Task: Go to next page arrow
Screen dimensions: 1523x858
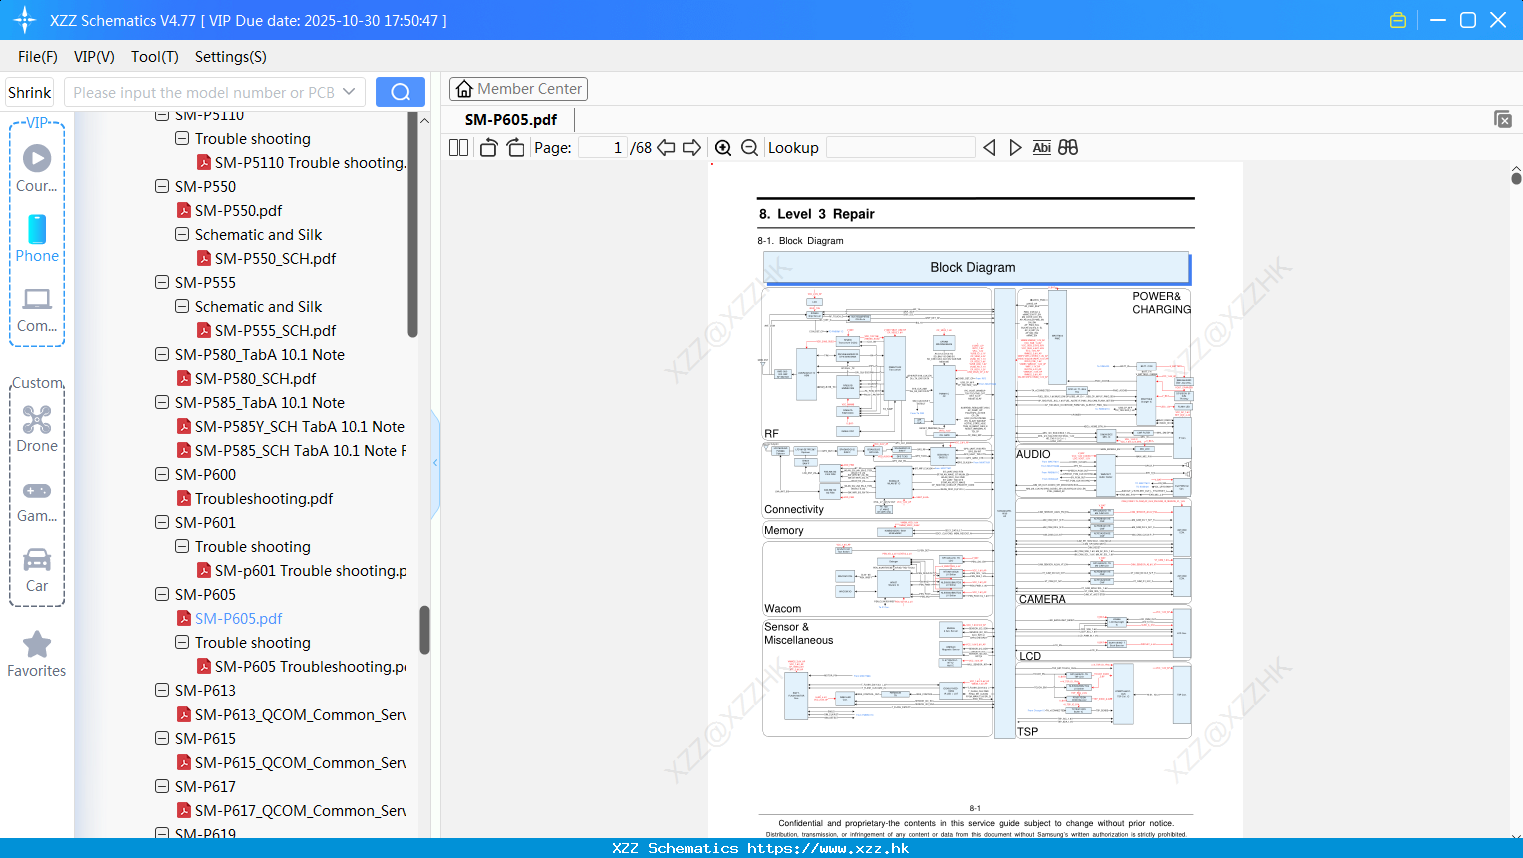Action: [692, 147]
